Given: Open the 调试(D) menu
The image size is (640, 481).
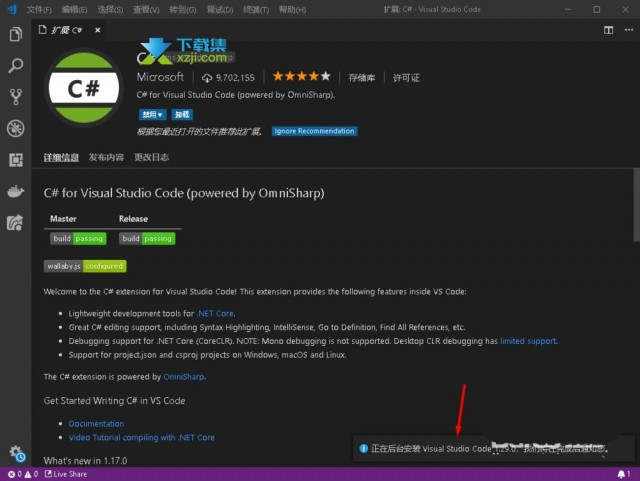Looking at the screenshot, I should [x=220, y=9].
